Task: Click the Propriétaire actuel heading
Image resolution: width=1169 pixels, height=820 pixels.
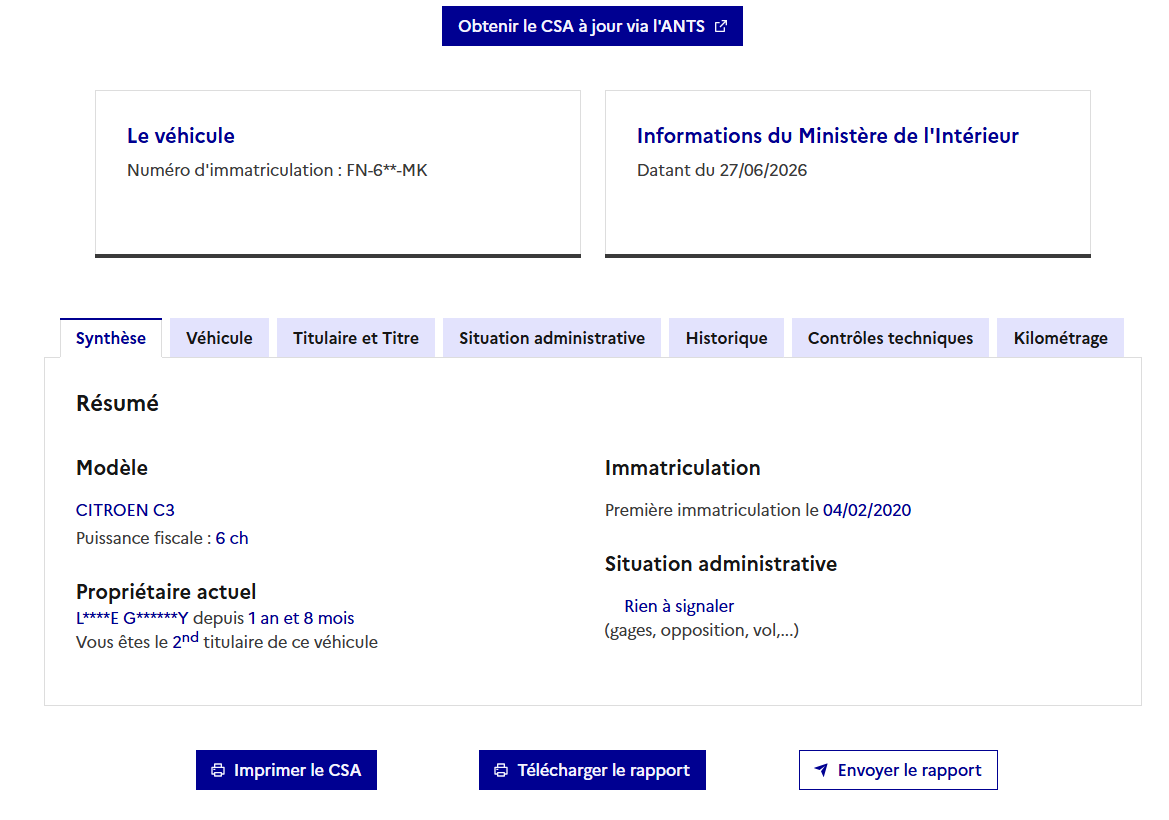Action: pyautogui.click(x=166, y=592)
